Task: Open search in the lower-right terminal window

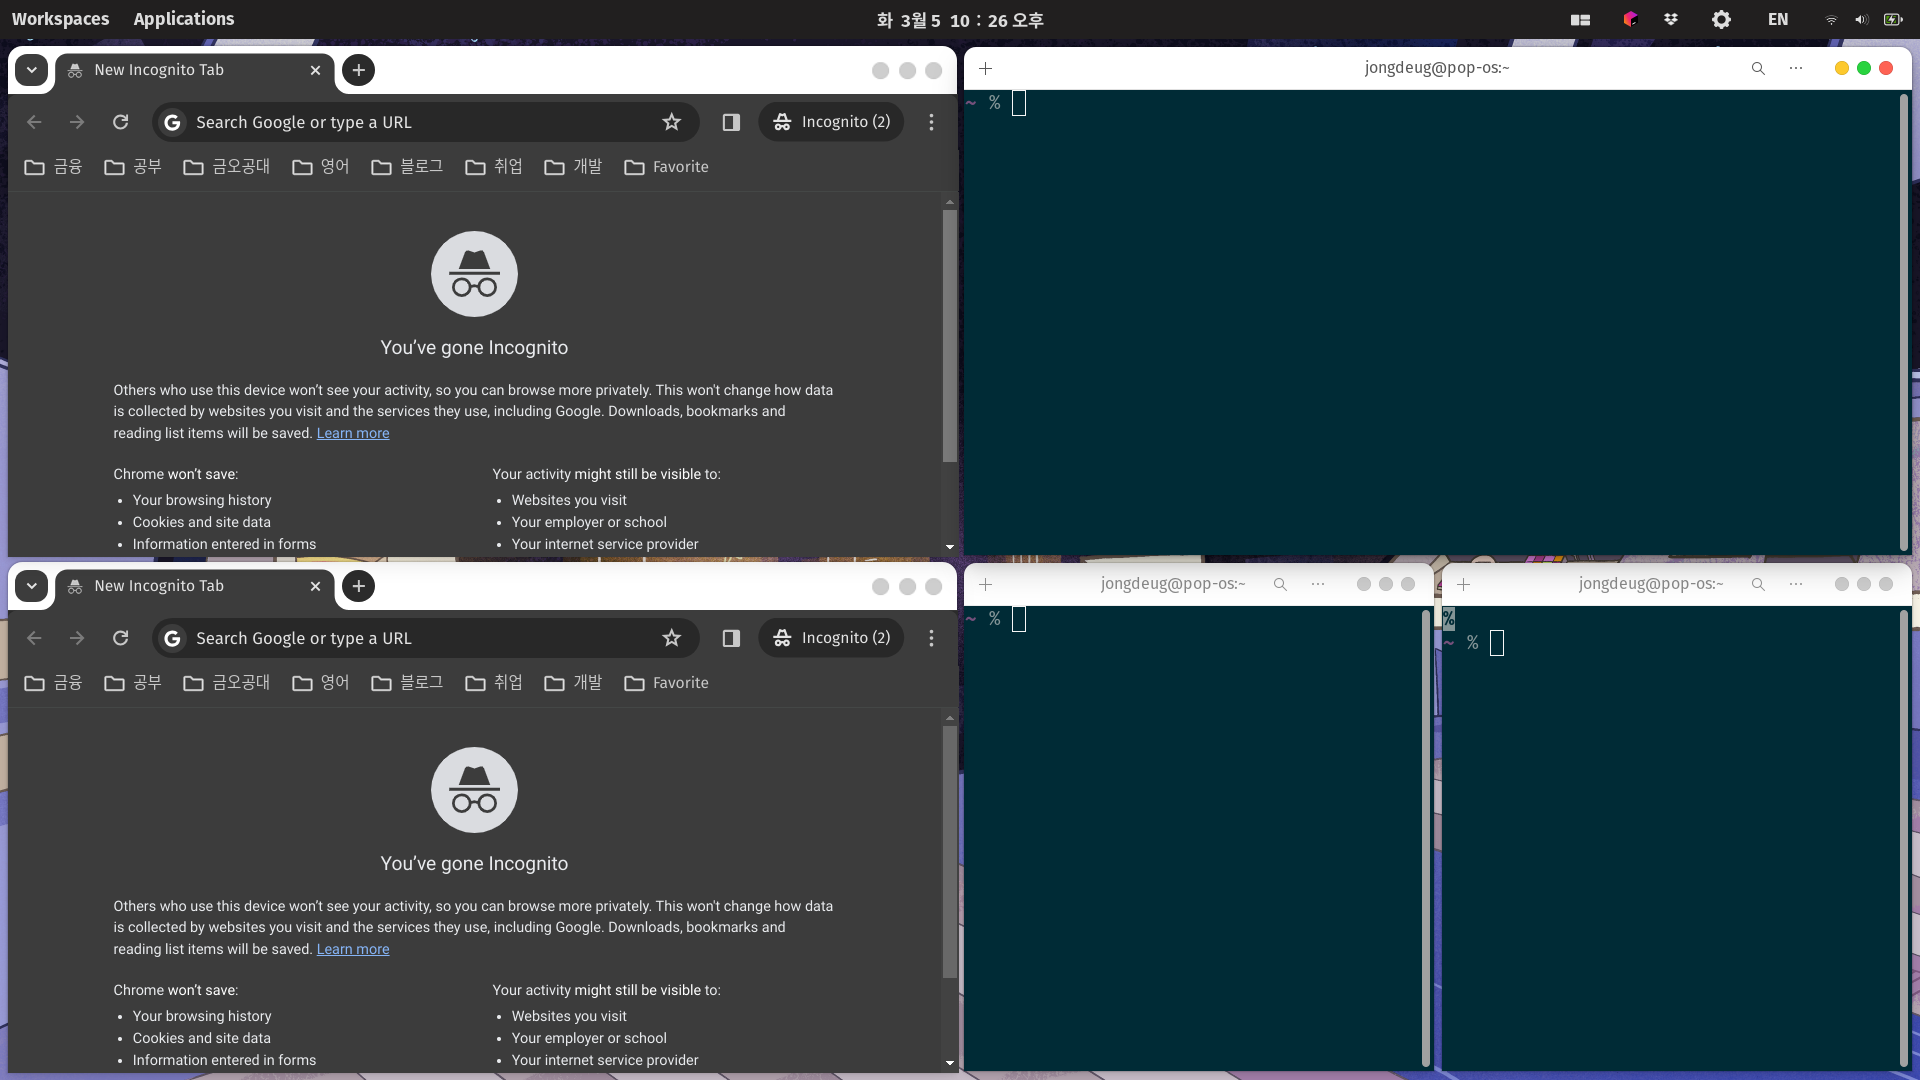Action: (x=1758, y=584)
